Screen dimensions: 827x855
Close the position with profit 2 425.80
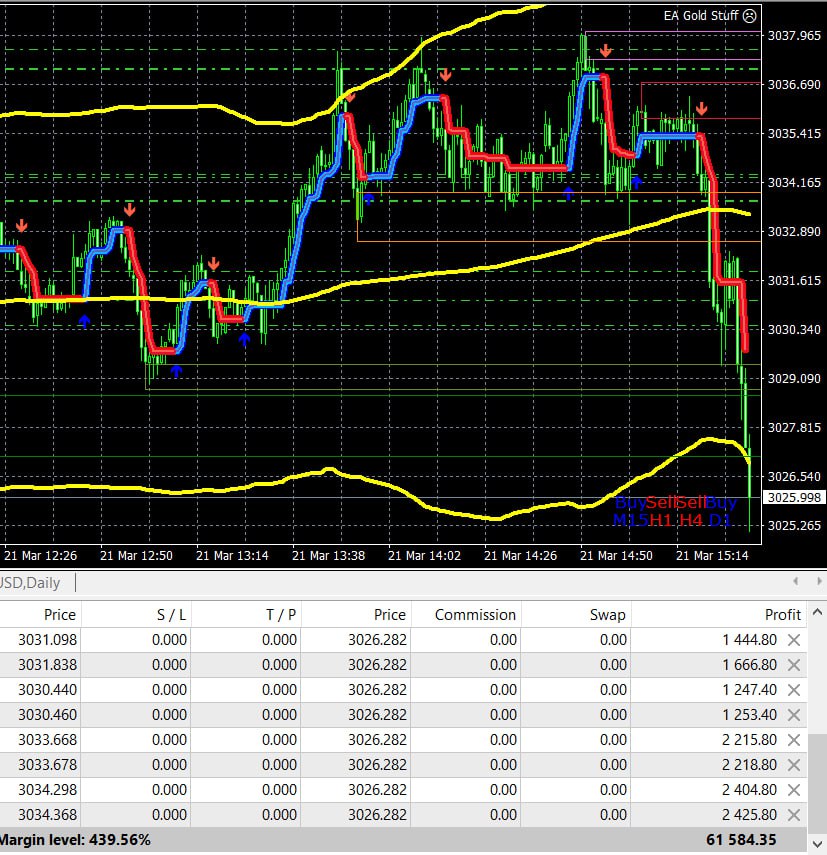coord(794,815)
